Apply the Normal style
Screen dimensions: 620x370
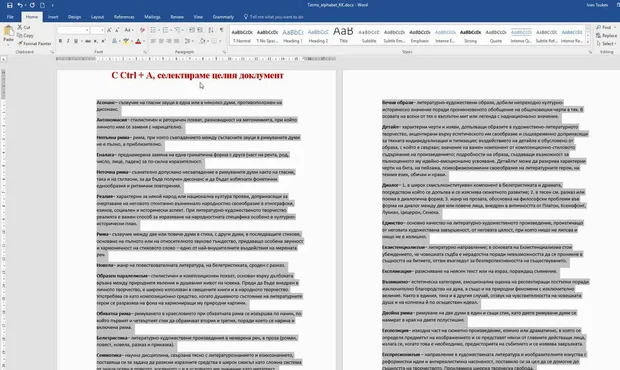242,36
